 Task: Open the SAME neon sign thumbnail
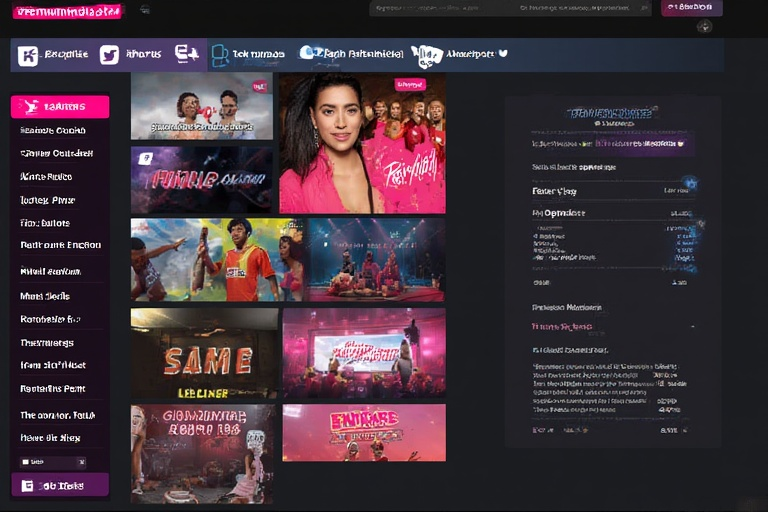(x=204, y=352)
